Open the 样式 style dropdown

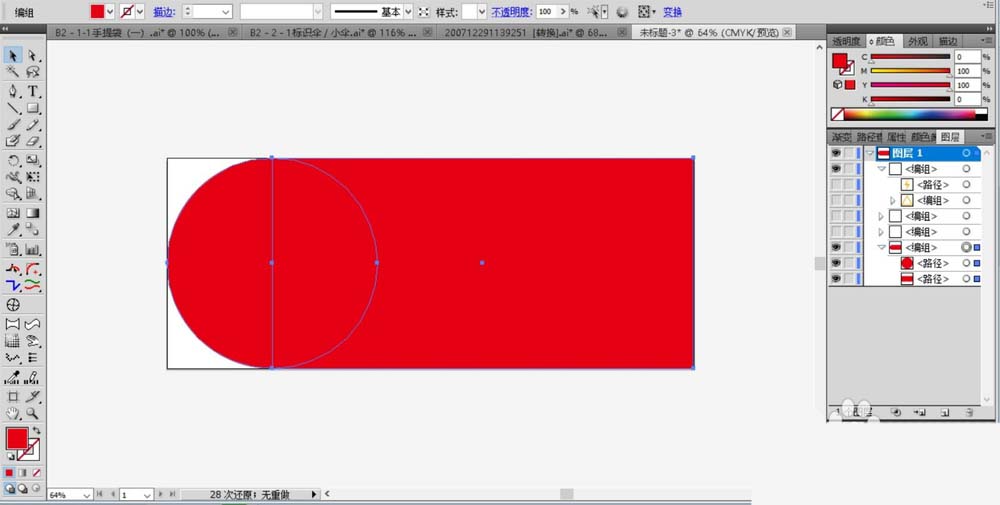(482, 11)
